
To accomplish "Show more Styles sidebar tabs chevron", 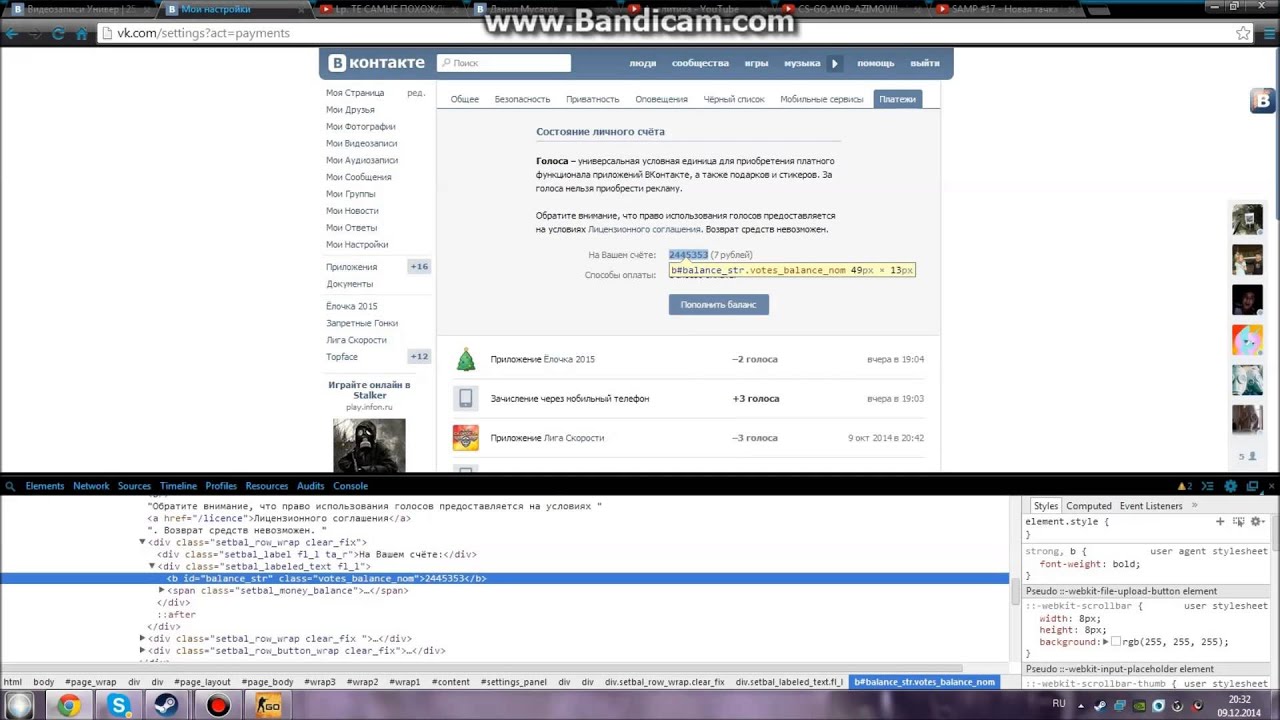I will (1194, 506).
